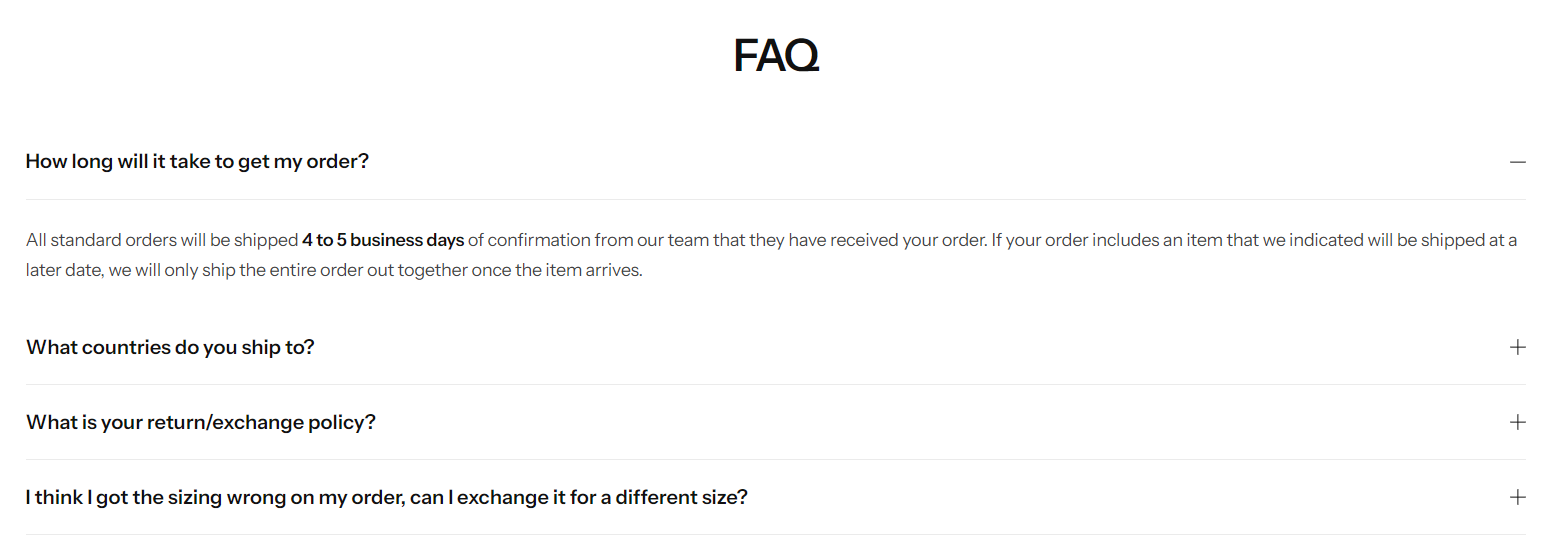Viewport: 1564px width, 555px height.
Task: Click the words "get my order" in the first question
Action: [x=303, y=162]
